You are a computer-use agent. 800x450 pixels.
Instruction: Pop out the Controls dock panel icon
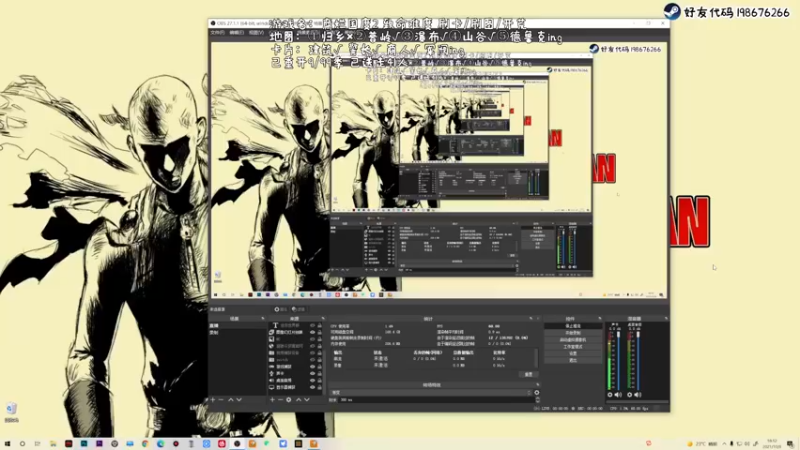(x=600, y=318)
